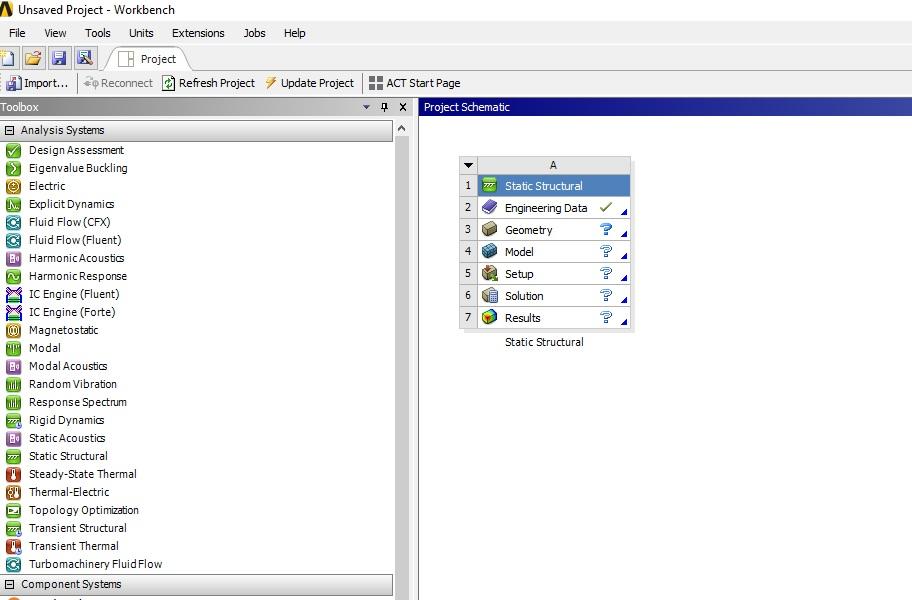Click the Harmonic Acoustics icon
This screenshot has height=600, width=912.
13,259
